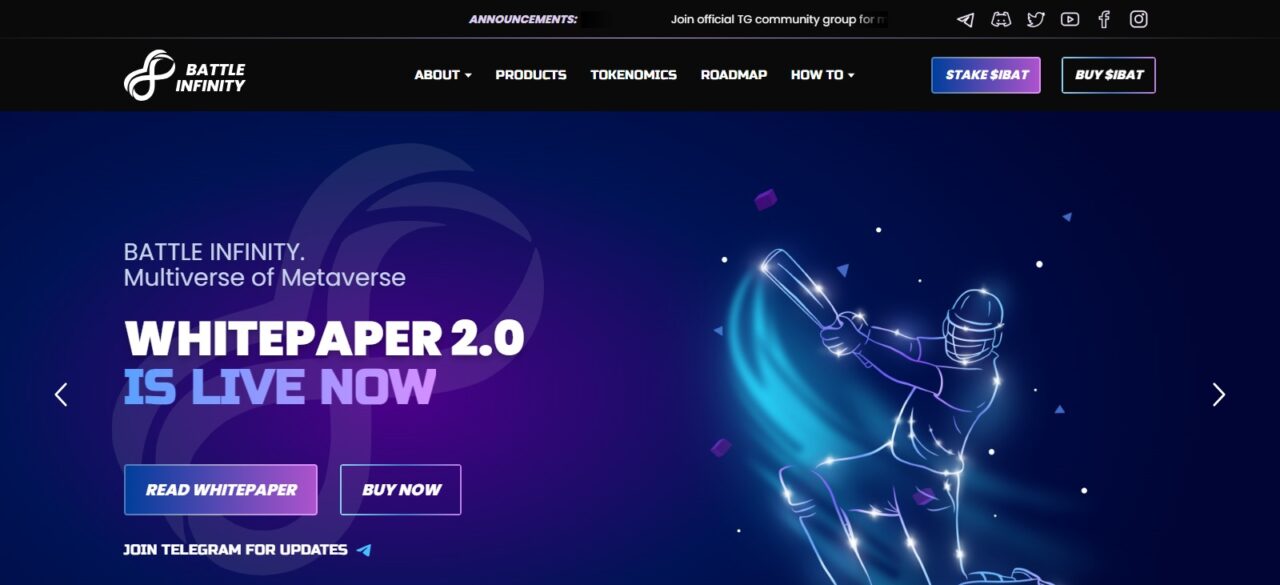This screenshot has width=1280, height=585.
Task: Click the STAKE $IBAT button
Action: coord(986,75)
